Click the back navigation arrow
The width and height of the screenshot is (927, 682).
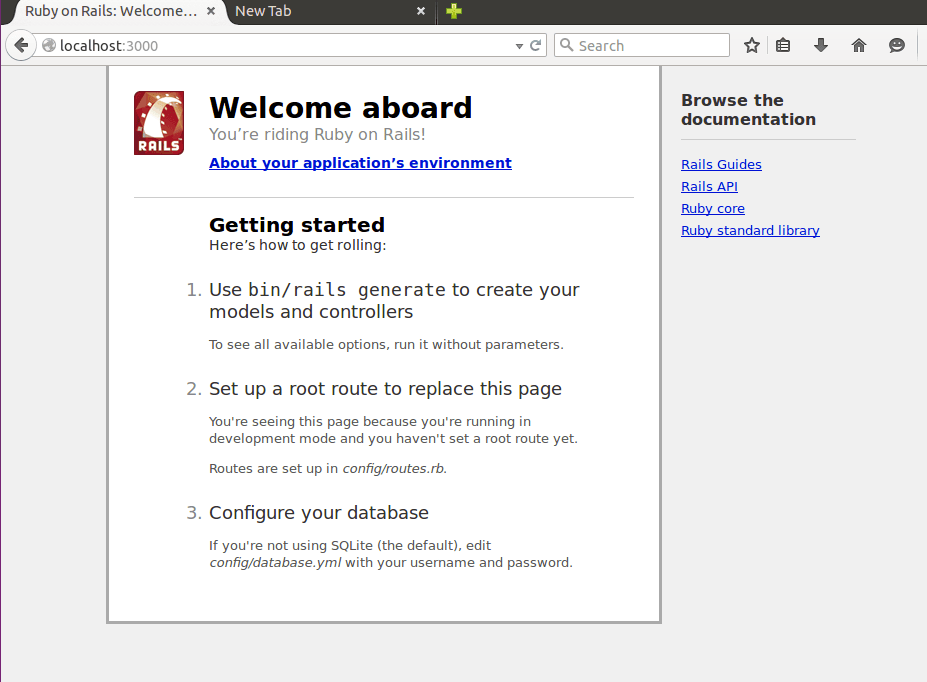tap(20, 45)
